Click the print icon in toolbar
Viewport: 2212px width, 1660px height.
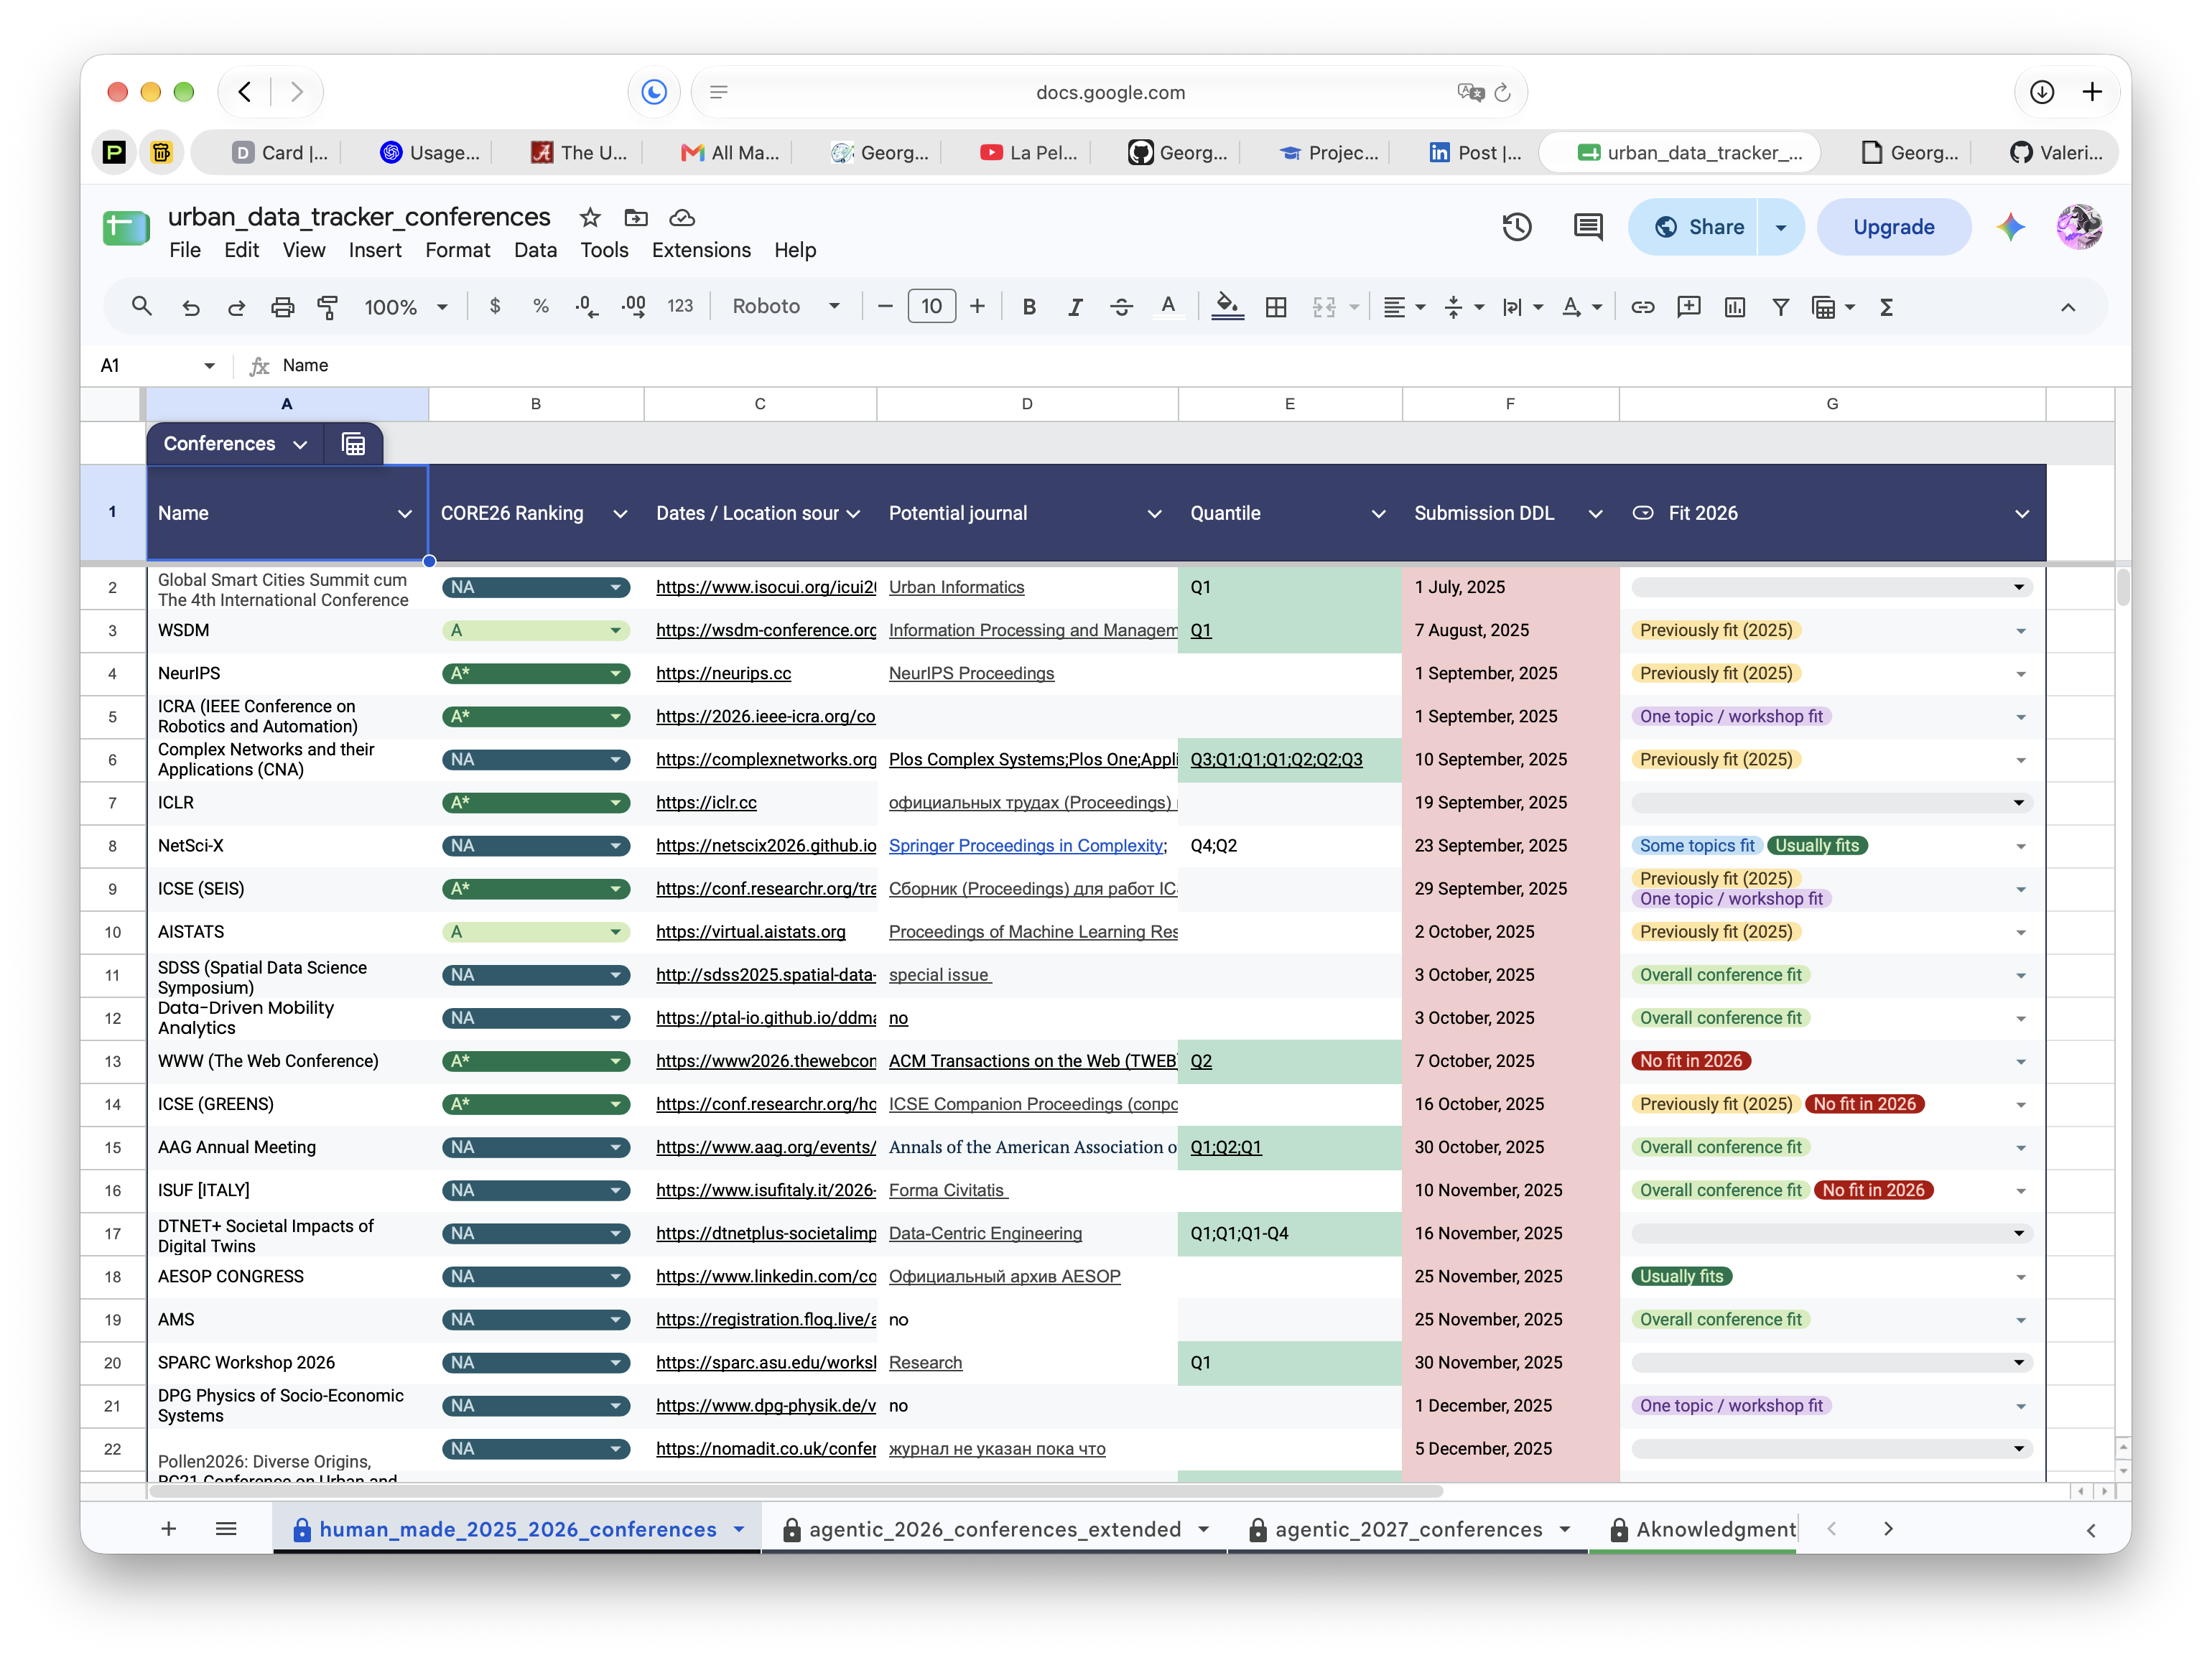click(283, 307)
